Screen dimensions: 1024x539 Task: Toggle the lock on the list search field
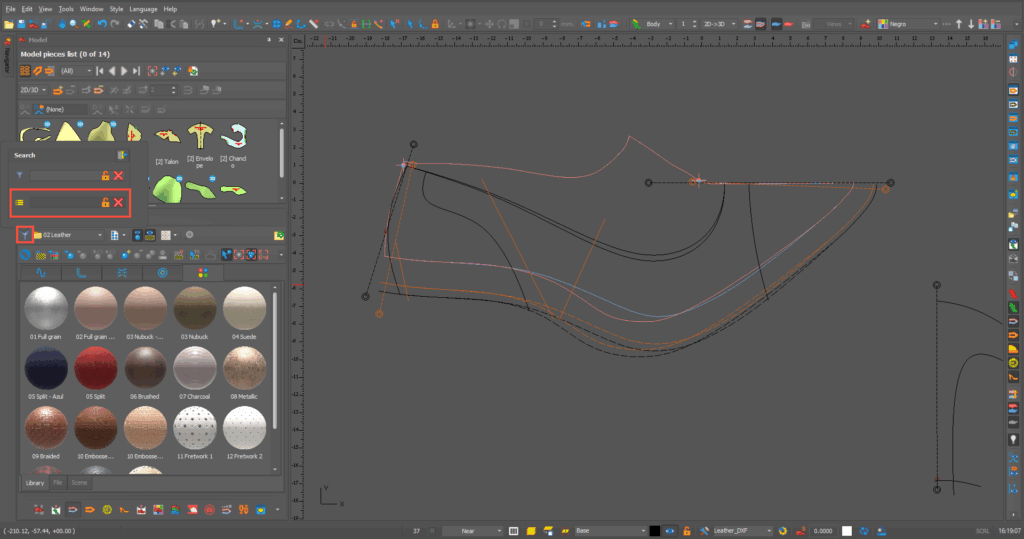105,203
